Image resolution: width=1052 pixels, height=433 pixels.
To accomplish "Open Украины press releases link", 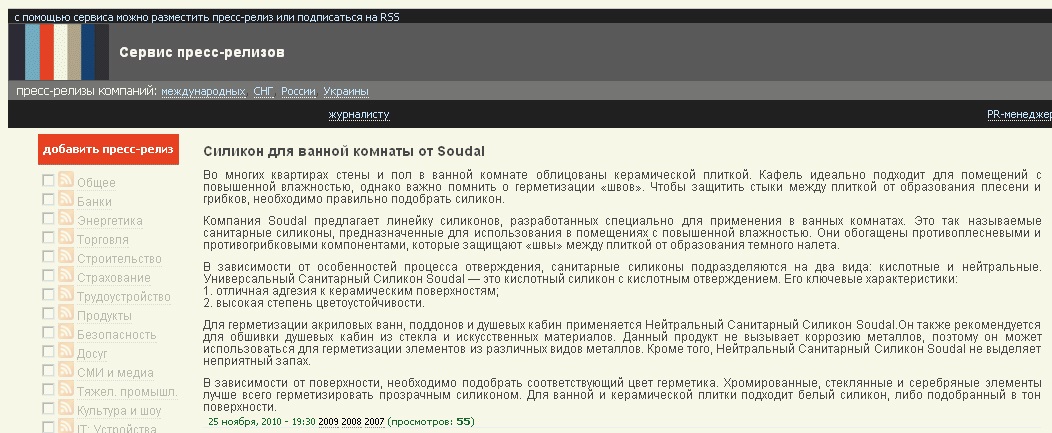I will (x=346, y=91).
